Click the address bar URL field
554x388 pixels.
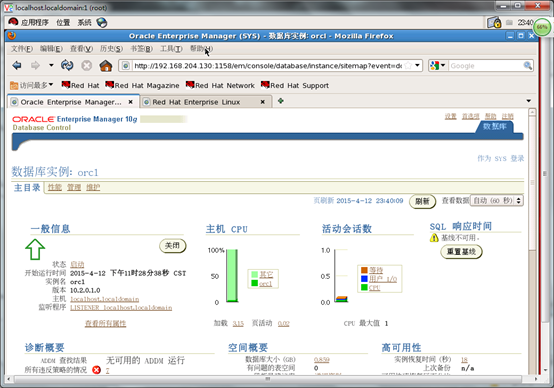[268, 66]
